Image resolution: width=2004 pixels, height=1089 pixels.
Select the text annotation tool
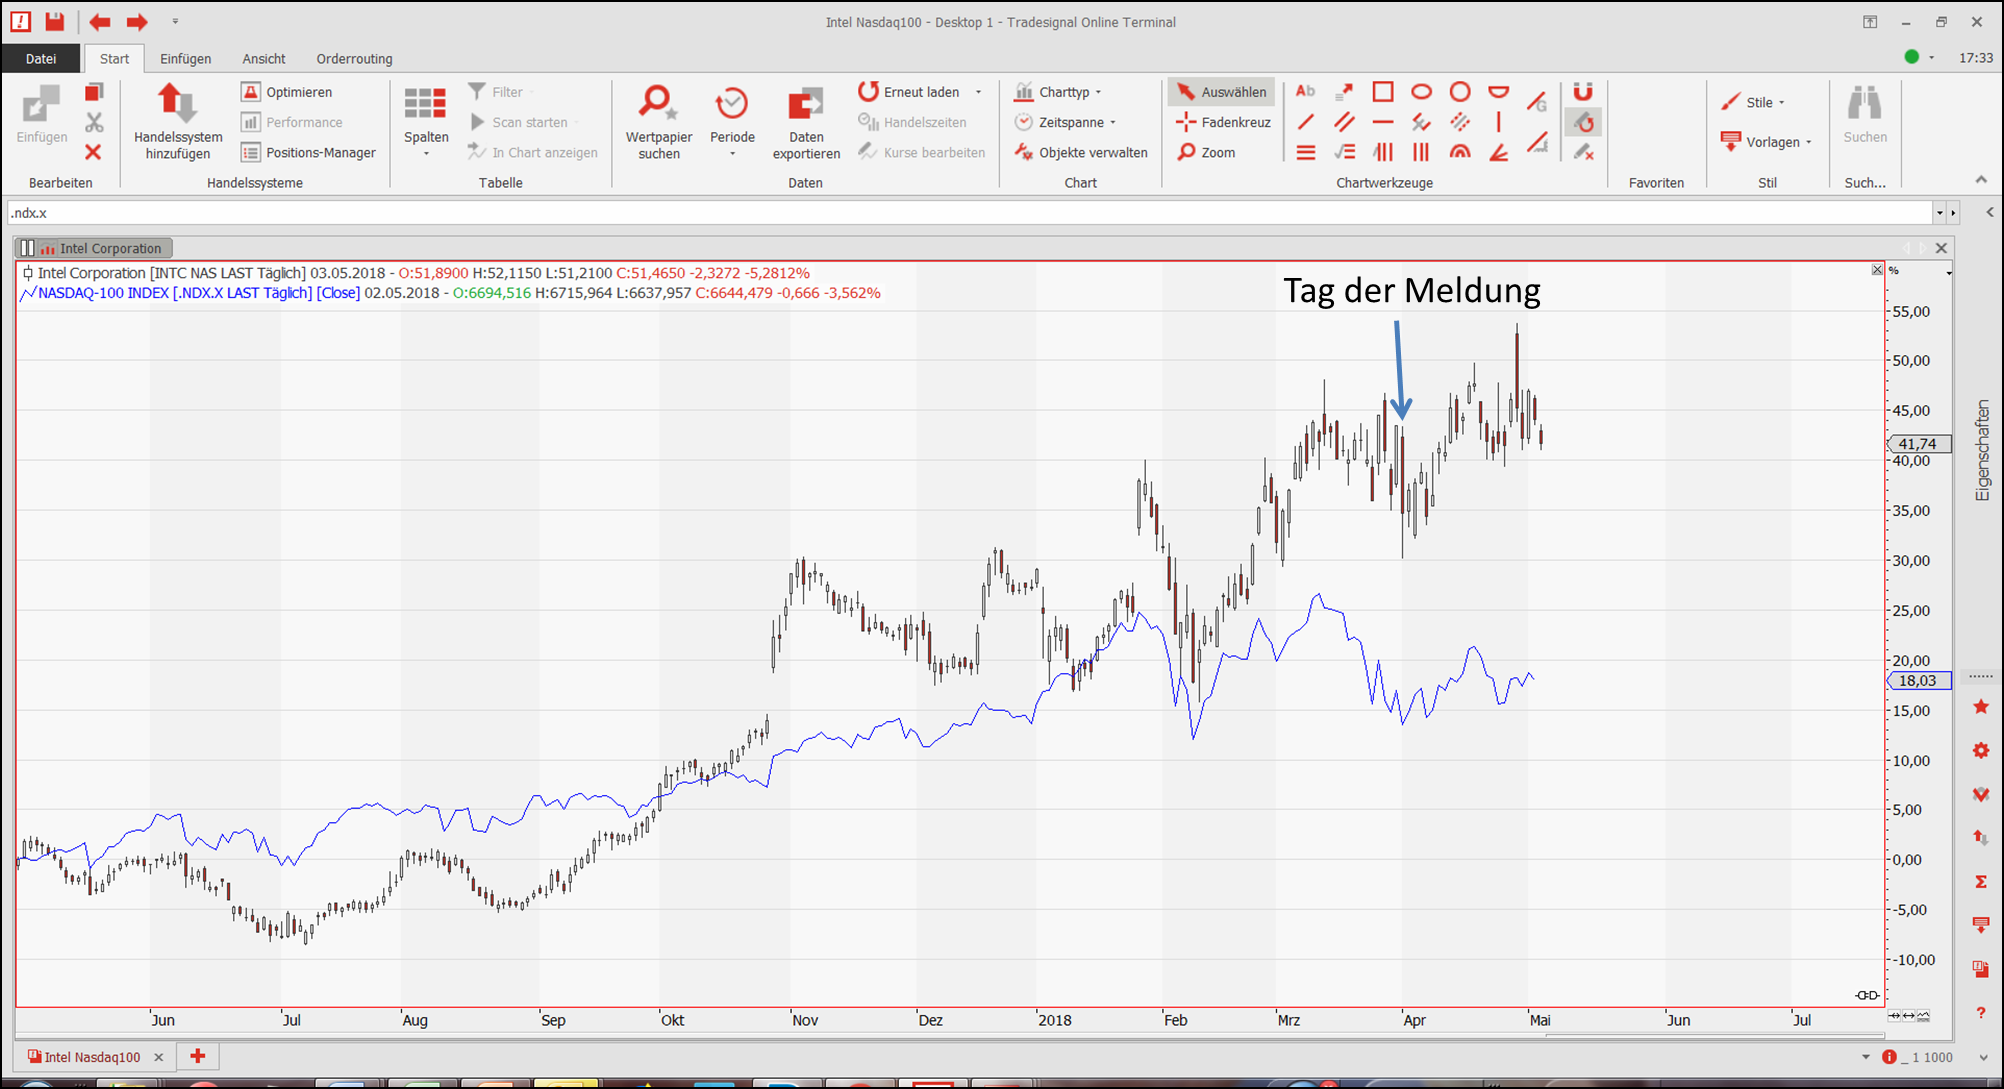[x=1305, y=92]
